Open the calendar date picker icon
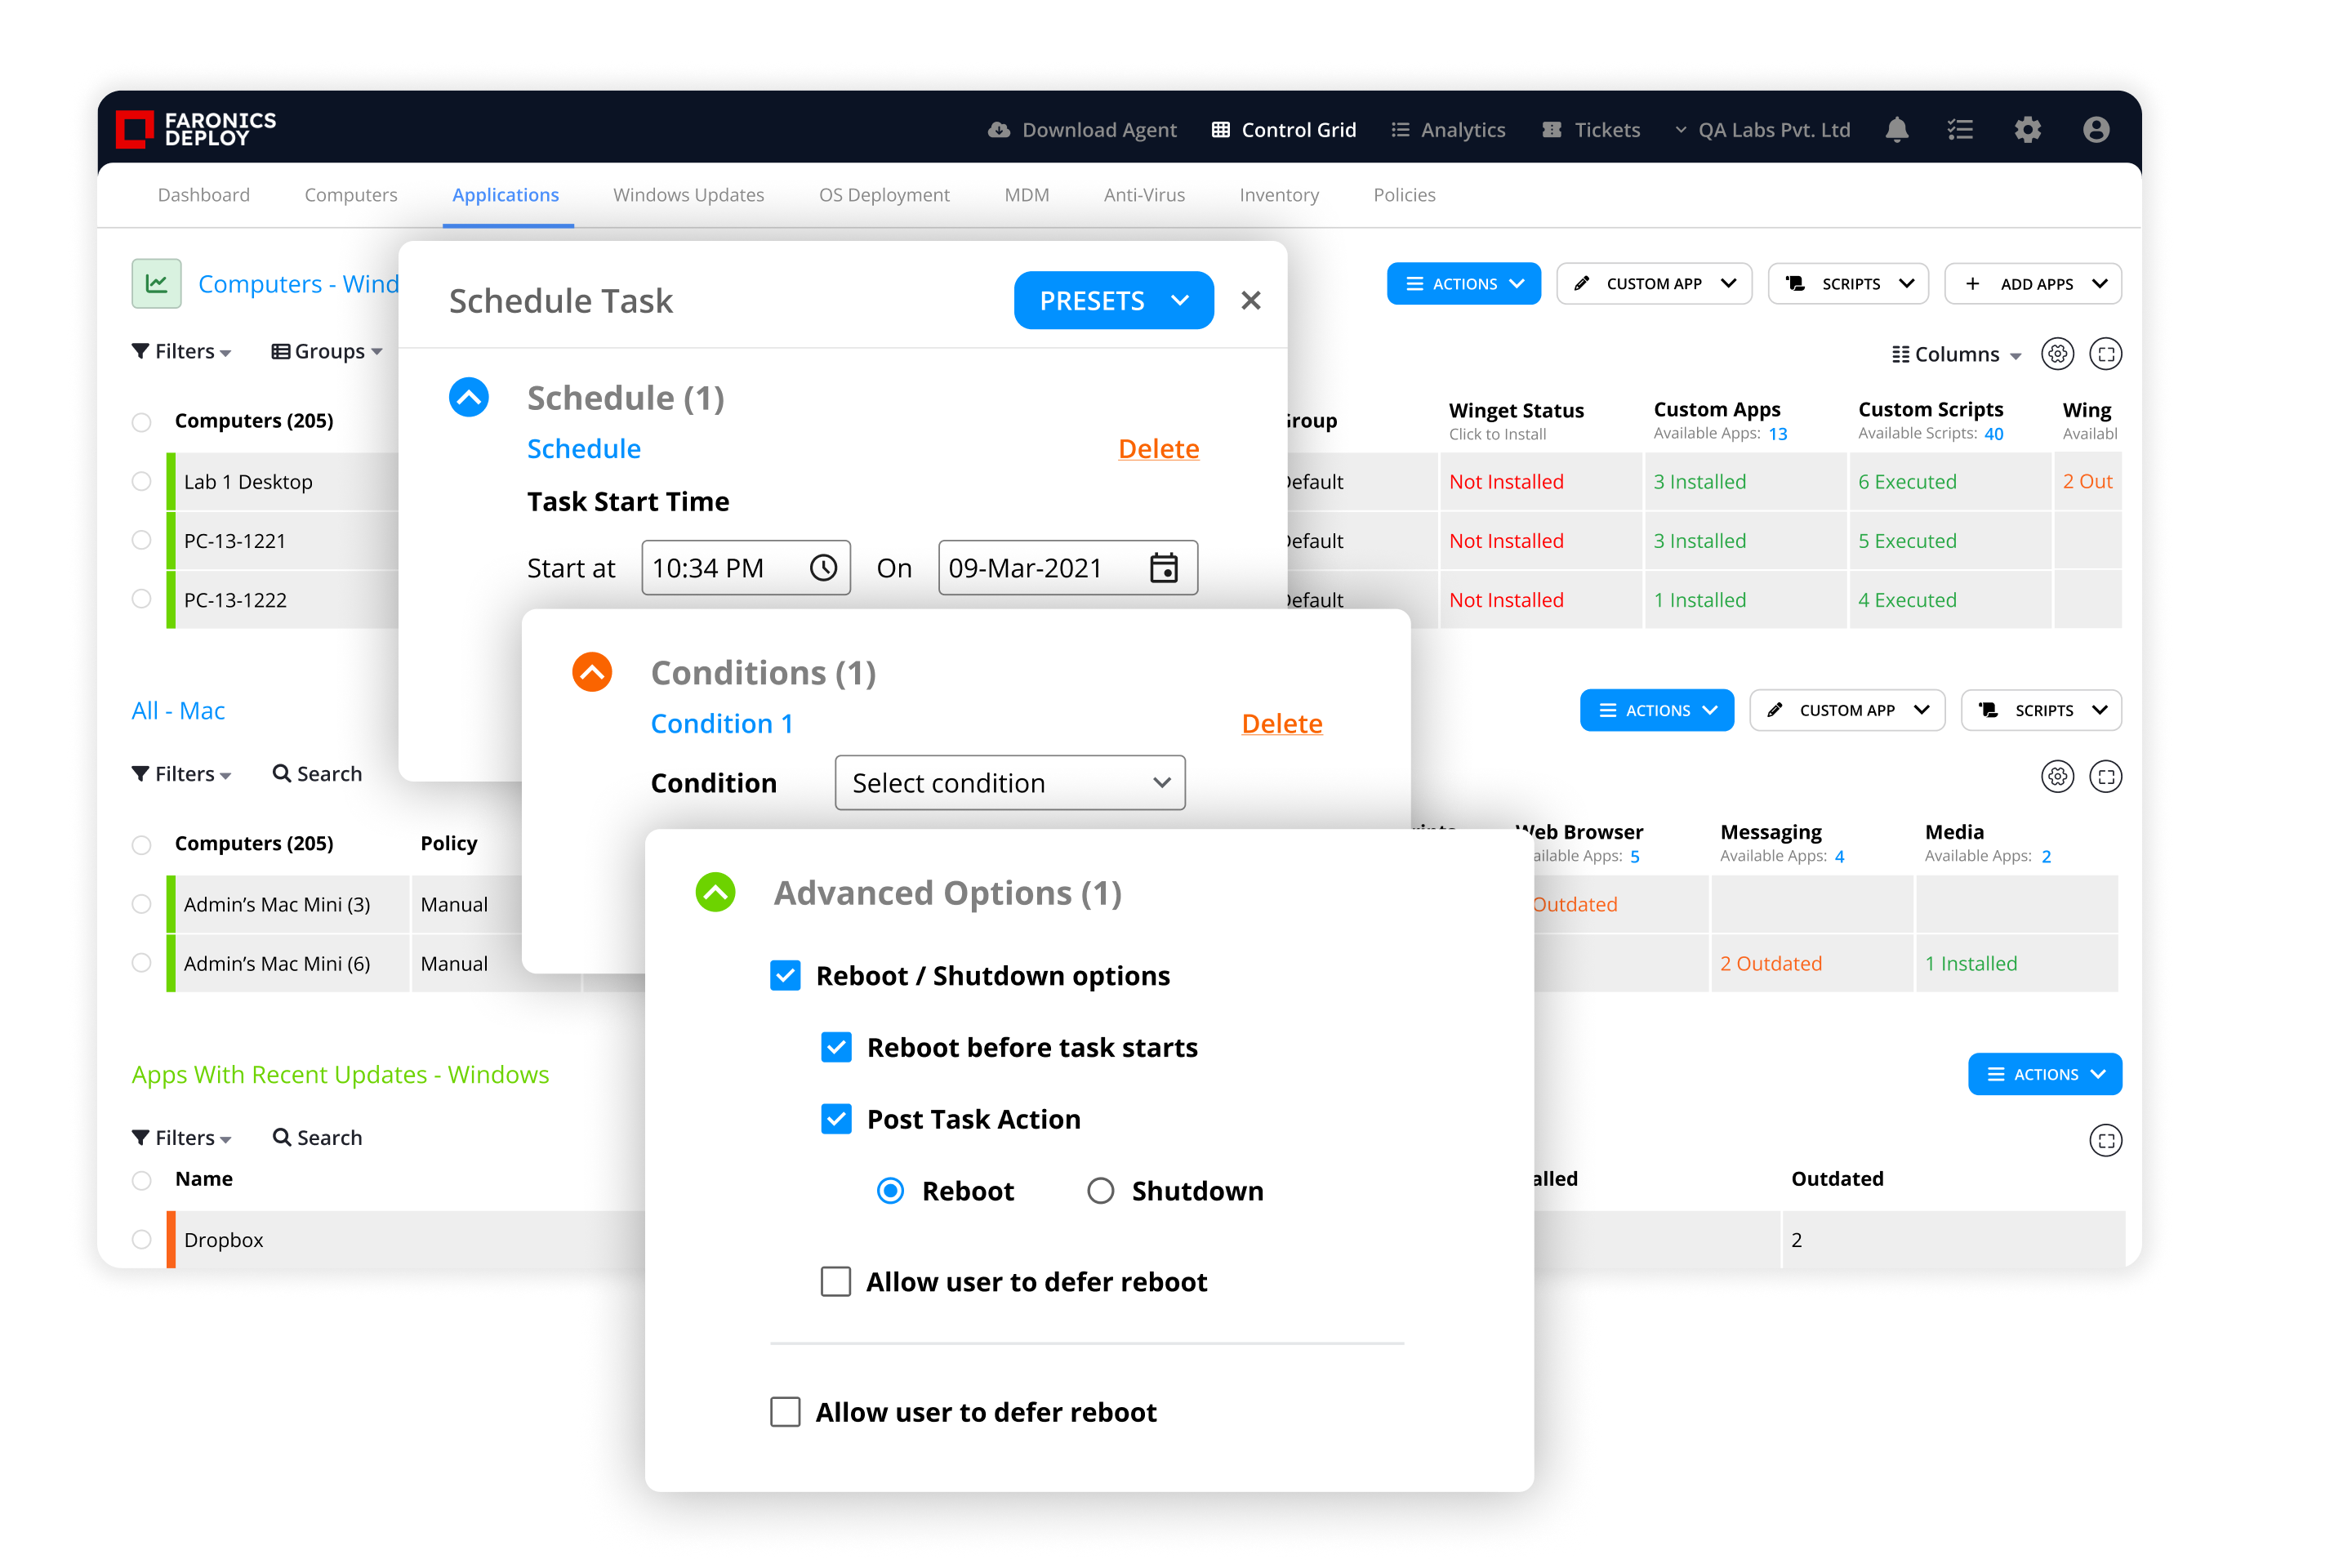 [x=1163, y=568]
